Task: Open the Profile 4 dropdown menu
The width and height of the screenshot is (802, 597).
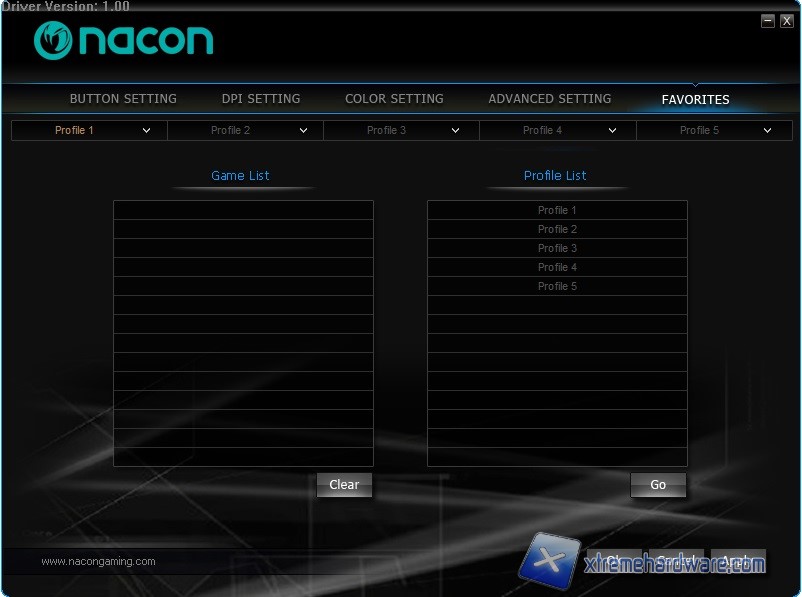Action: 612,130
